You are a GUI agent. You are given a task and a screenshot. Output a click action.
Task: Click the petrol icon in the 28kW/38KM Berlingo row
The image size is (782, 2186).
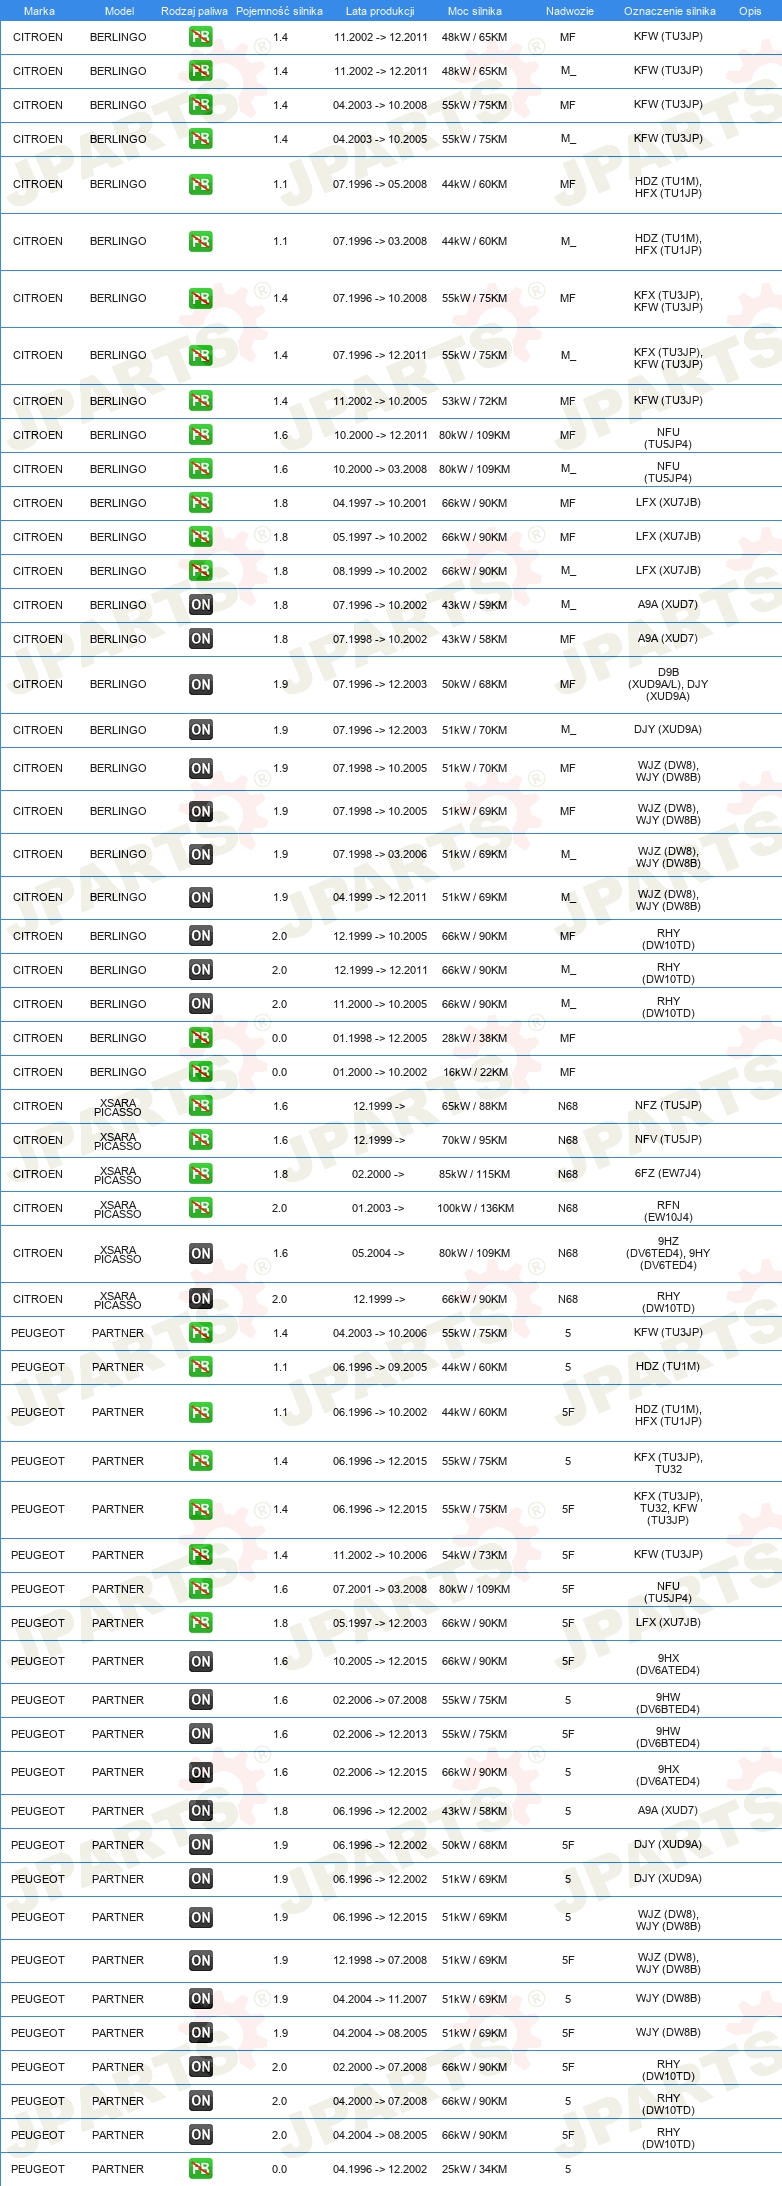(201, 1038)
